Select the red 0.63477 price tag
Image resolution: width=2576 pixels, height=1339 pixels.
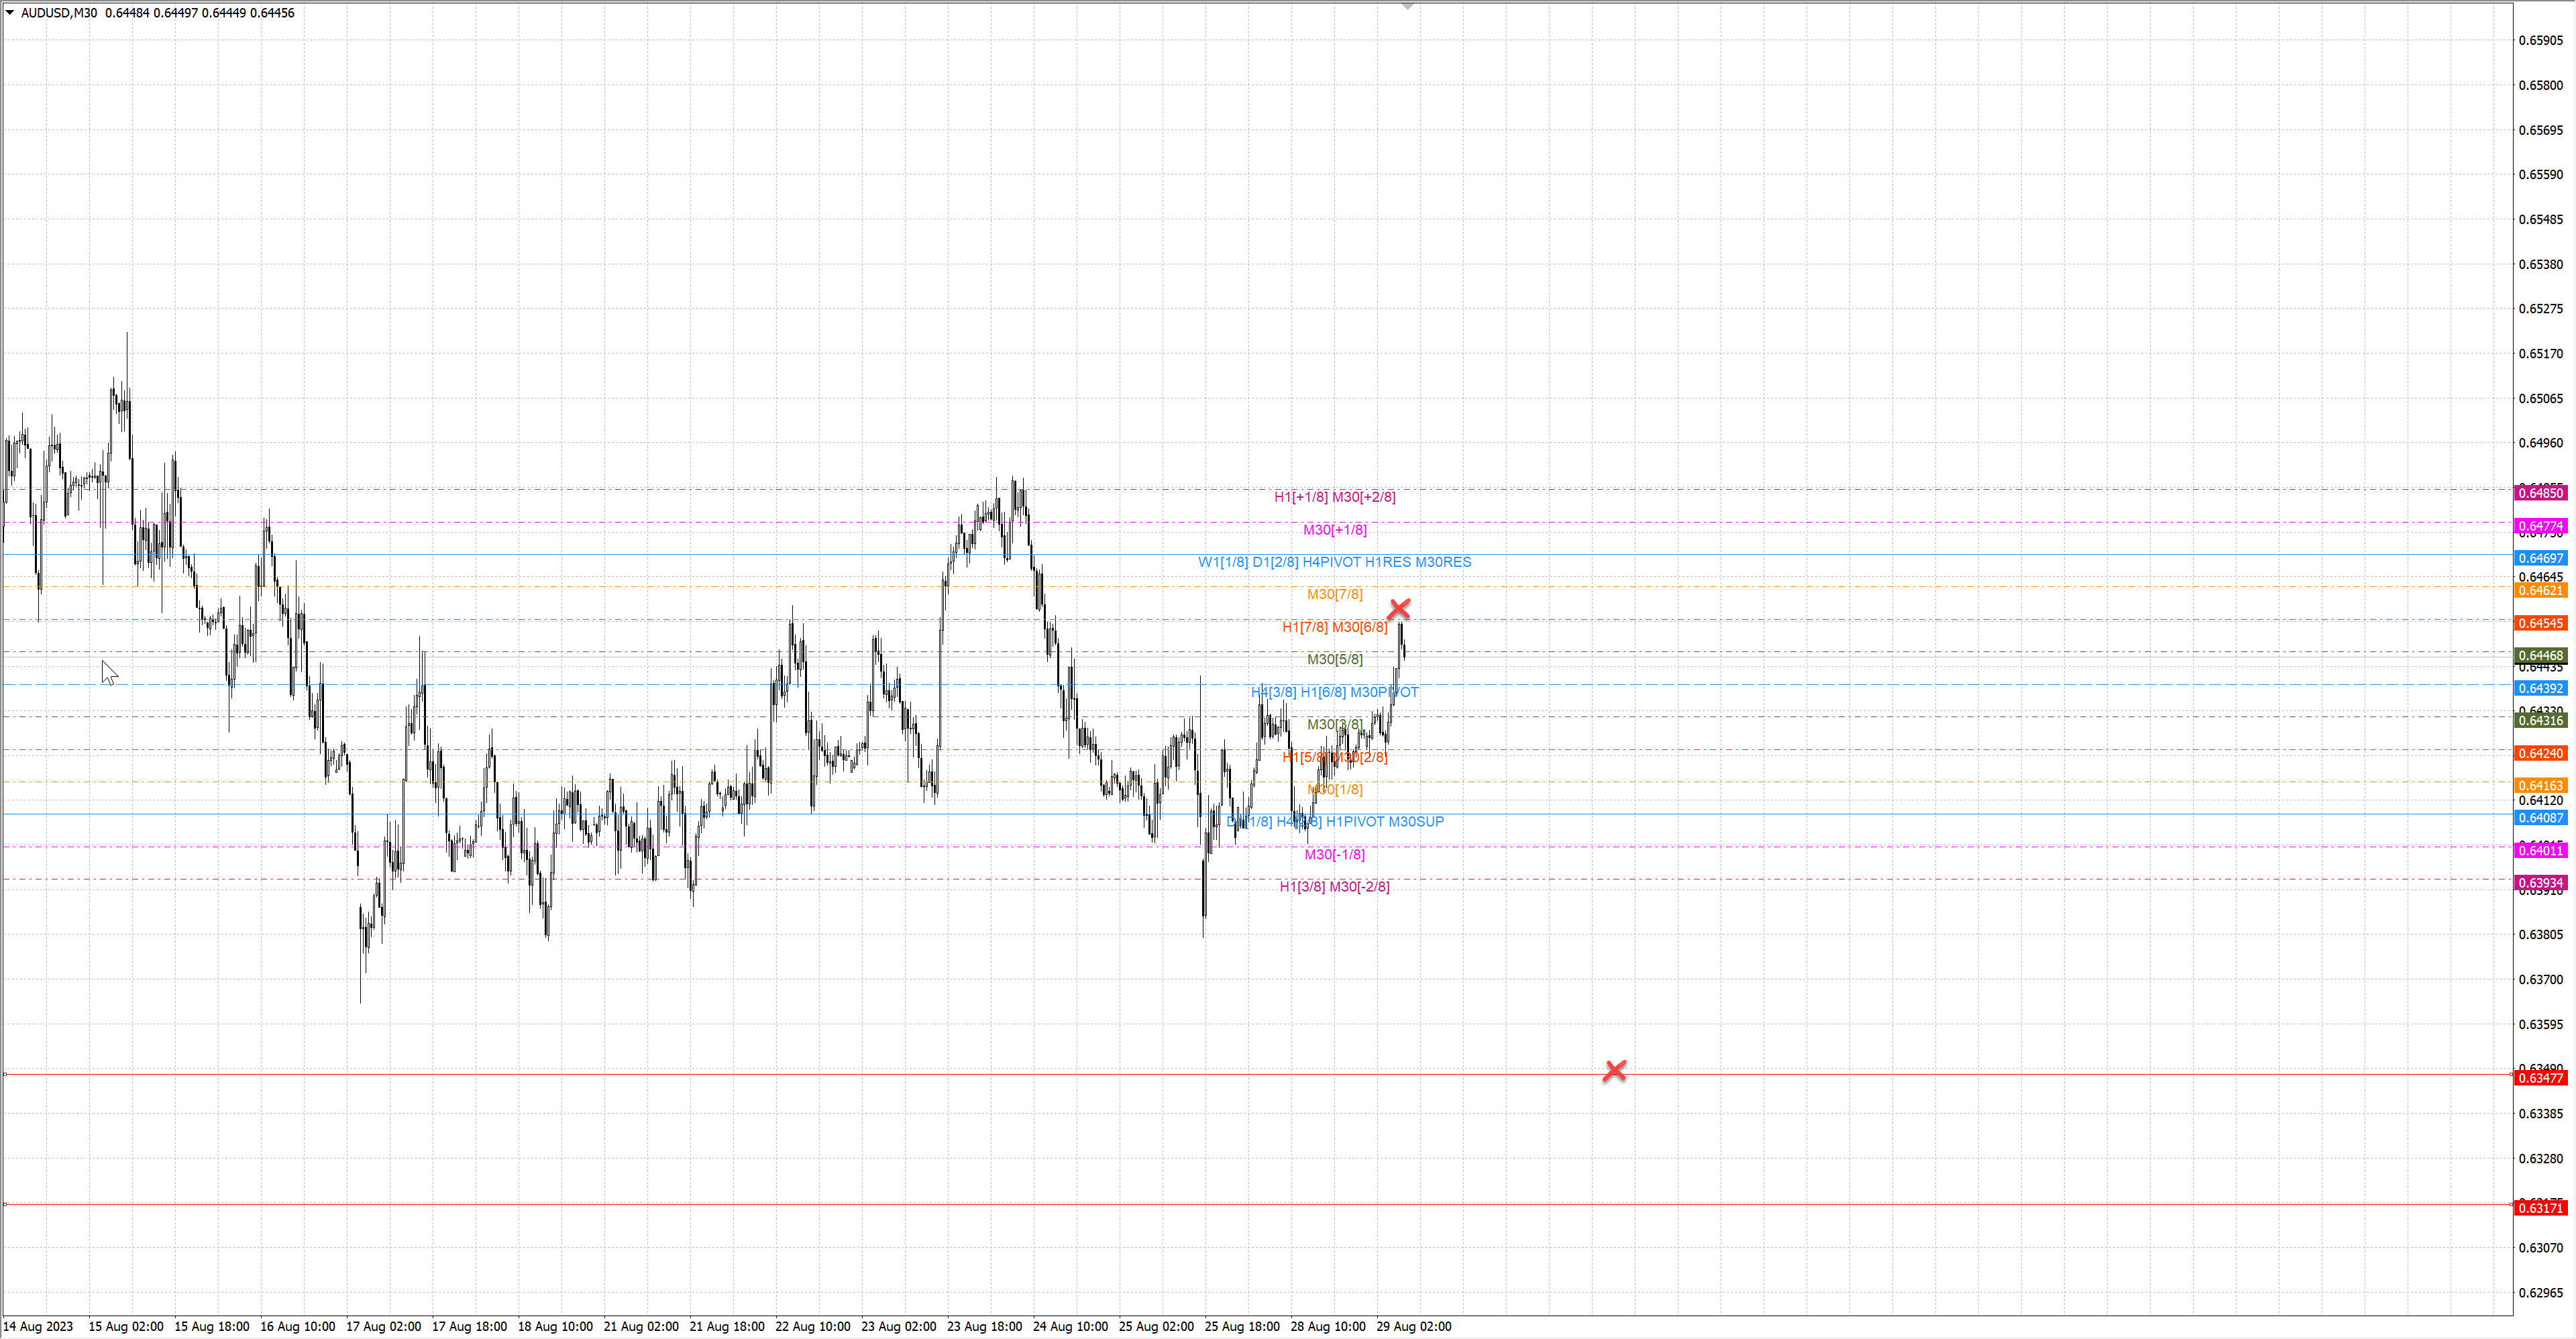tap(2540, 1078)
